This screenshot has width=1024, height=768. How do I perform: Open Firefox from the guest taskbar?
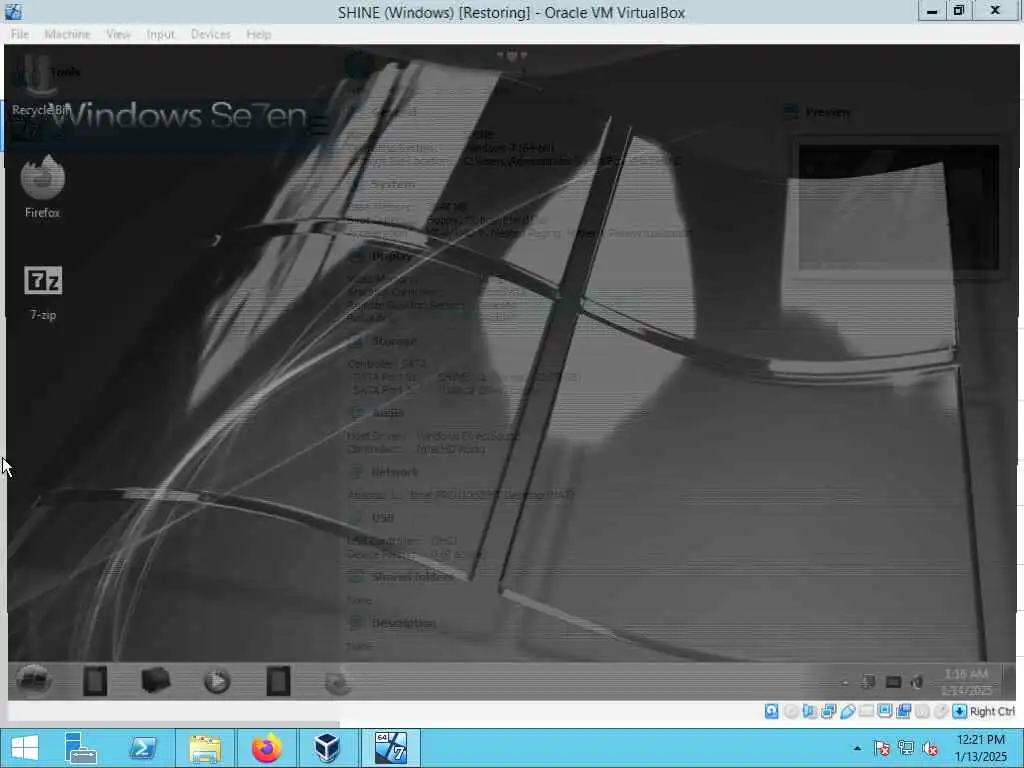pyautogui.click(x=338, y=682)
